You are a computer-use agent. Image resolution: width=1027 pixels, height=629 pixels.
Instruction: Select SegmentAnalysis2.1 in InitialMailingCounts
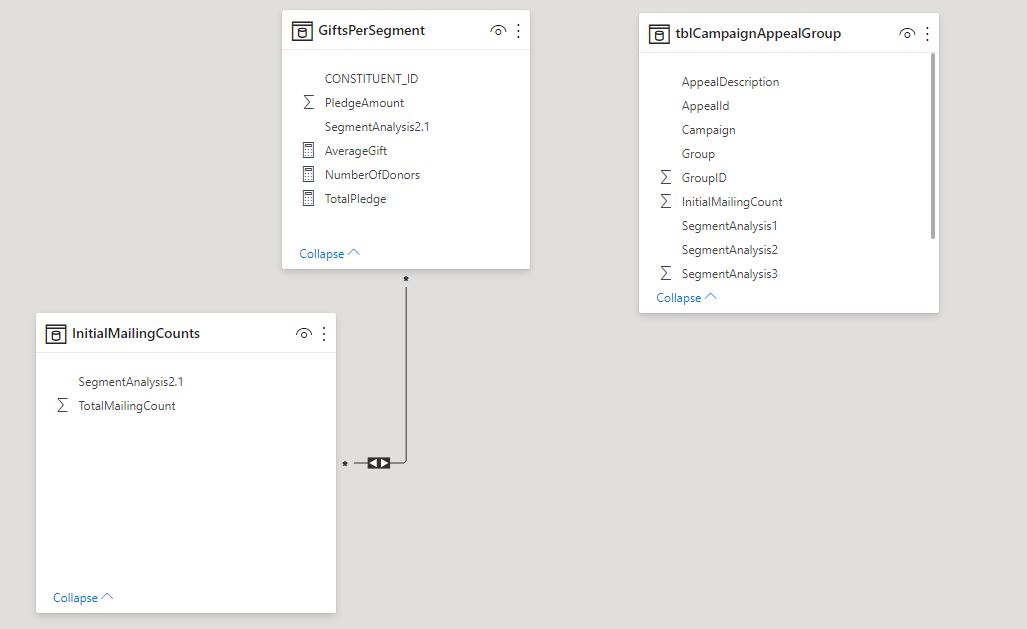pyautogui.click(x=131, y=382)
